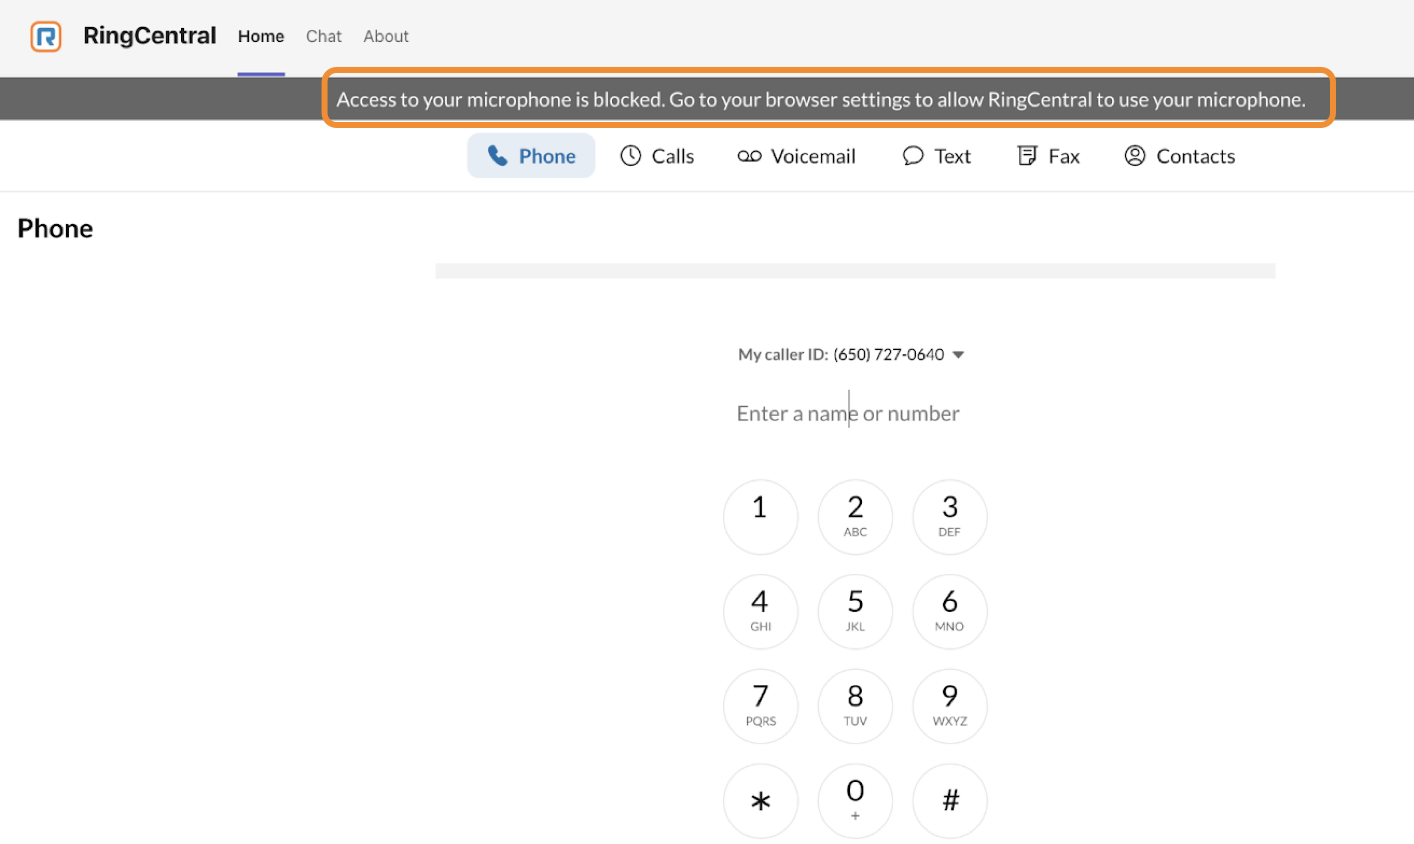The width and height of the screenshot is (1414, 844).
Task: Switch to the Fax tab
Action: (1049, 156)
